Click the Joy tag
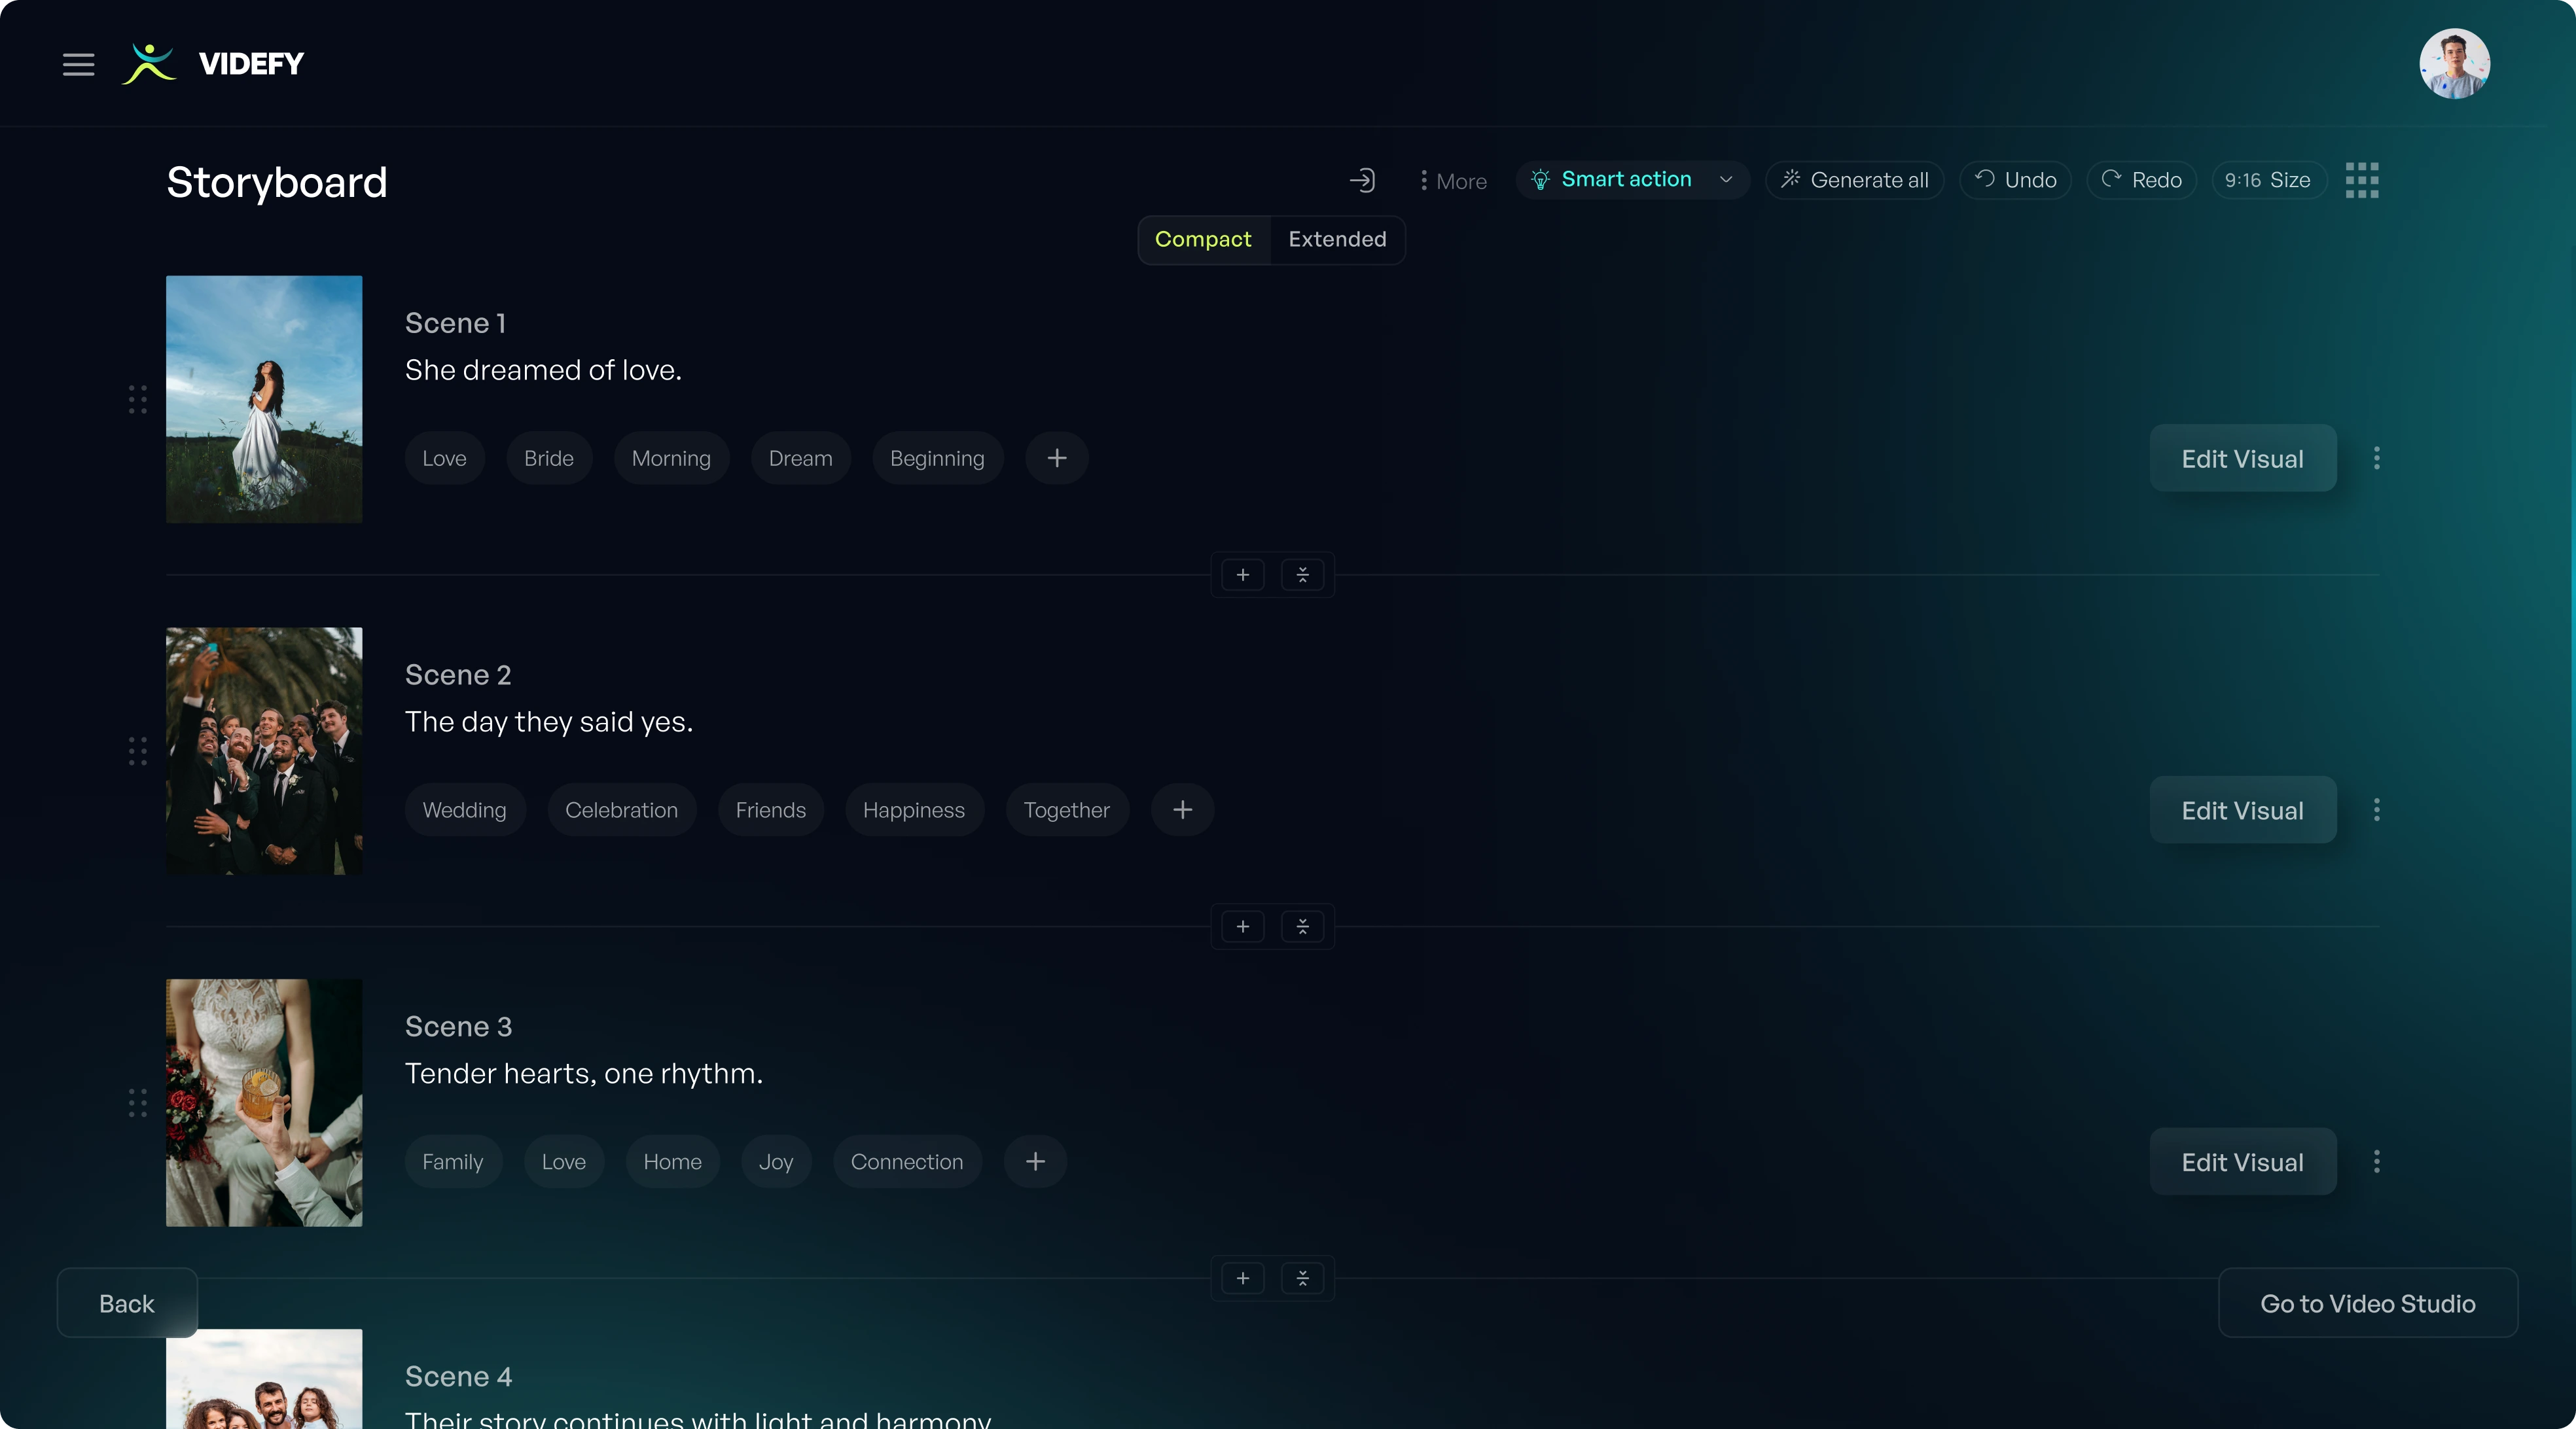Viewport: 2576px width, 1429px height. [776, 1161]
